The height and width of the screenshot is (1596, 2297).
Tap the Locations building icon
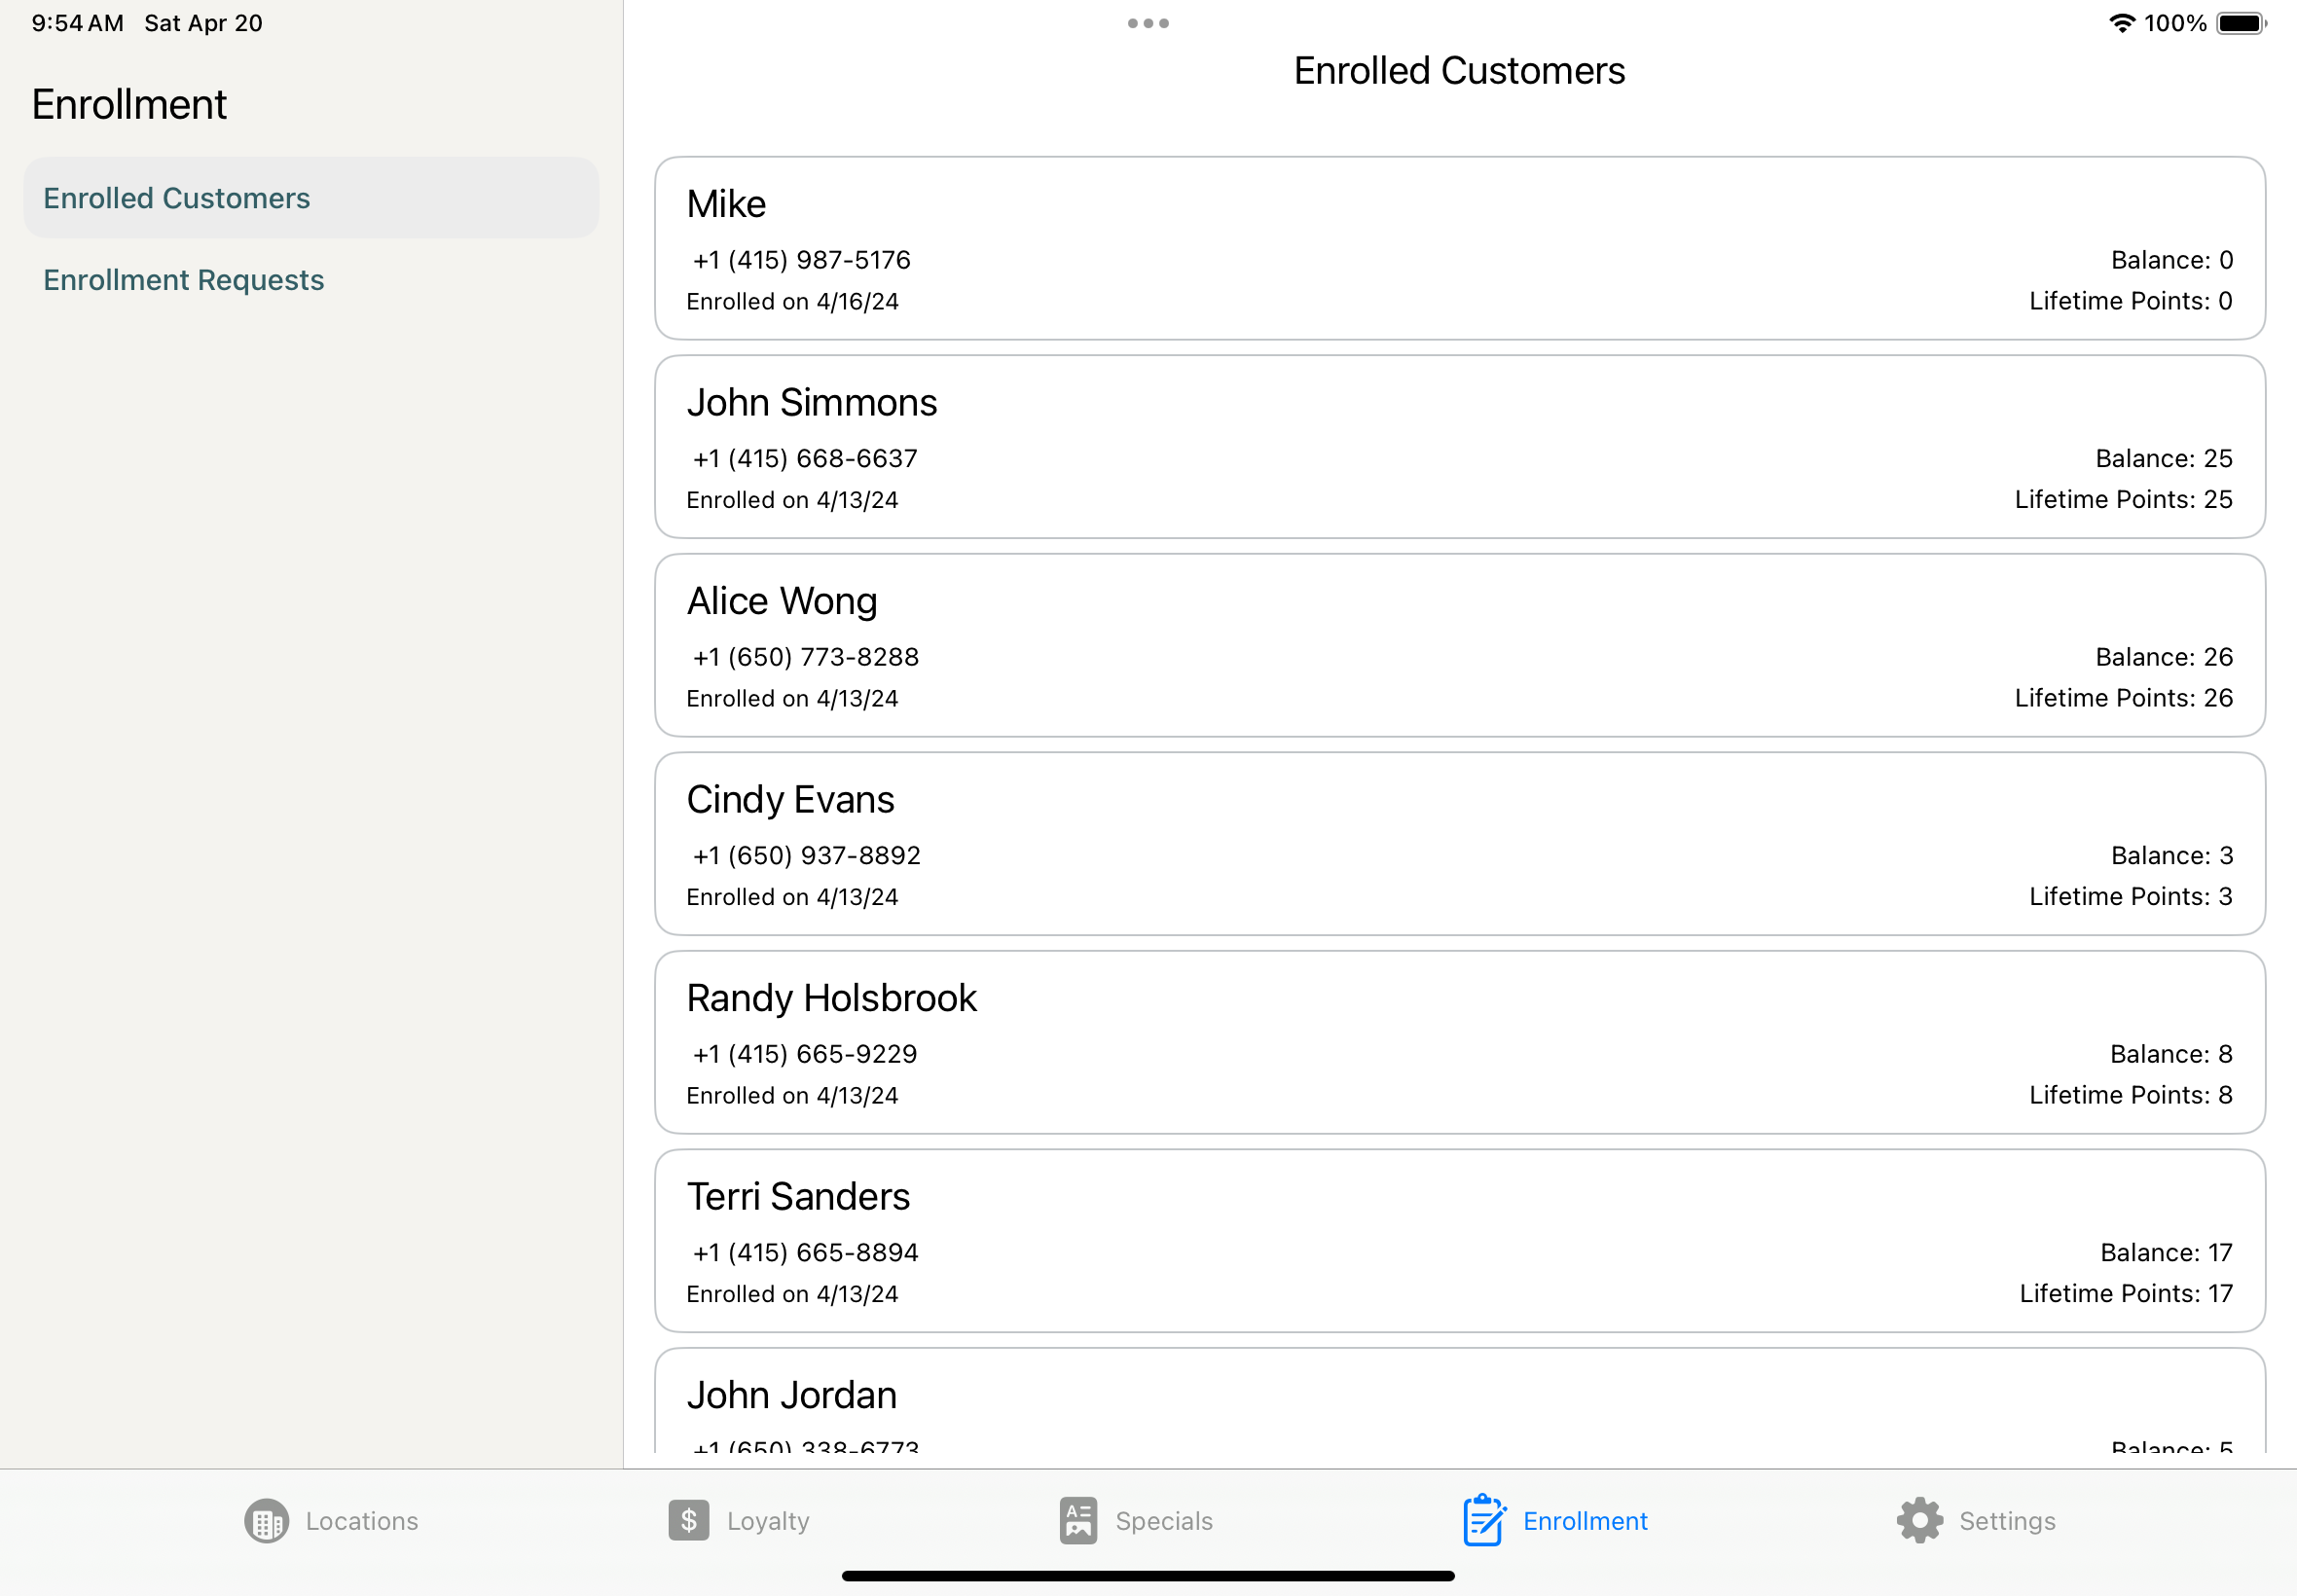tap(266, 1521)
